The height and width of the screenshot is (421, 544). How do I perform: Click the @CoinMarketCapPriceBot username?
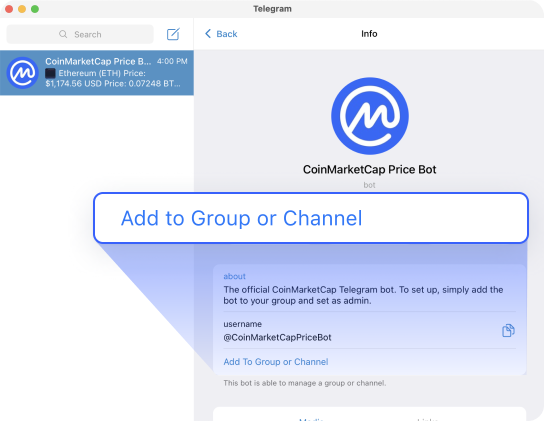(277, 337)
